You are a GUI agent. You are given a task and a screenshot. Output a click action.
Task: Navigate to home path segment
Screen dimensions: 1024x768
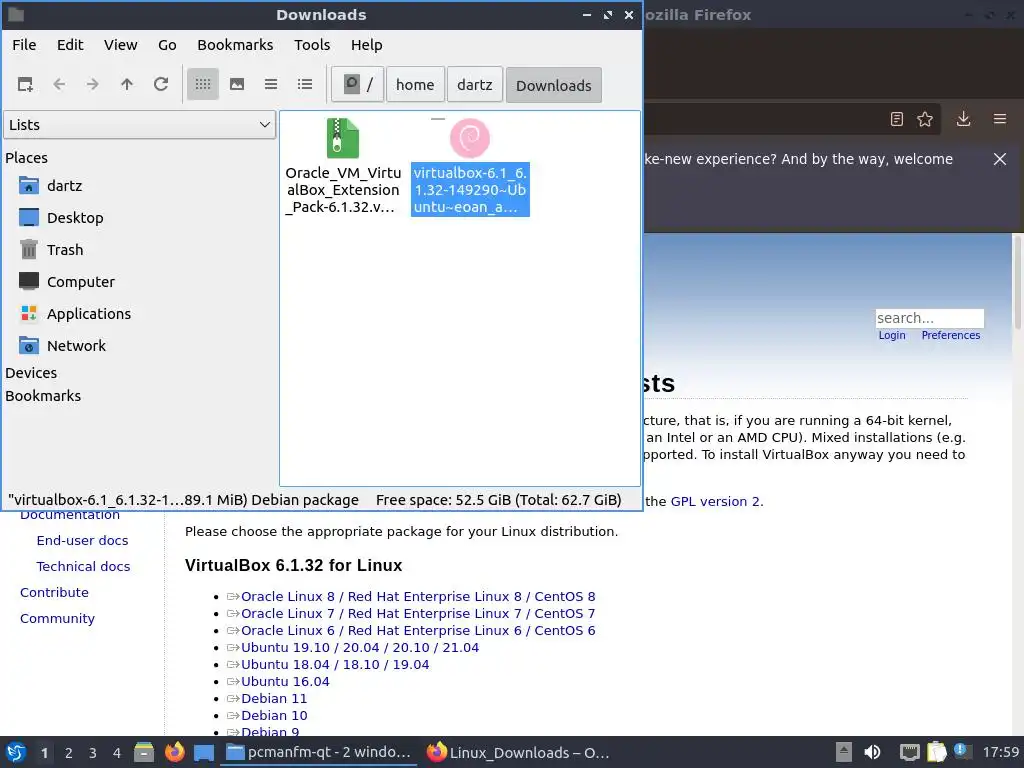pos(415,85)
